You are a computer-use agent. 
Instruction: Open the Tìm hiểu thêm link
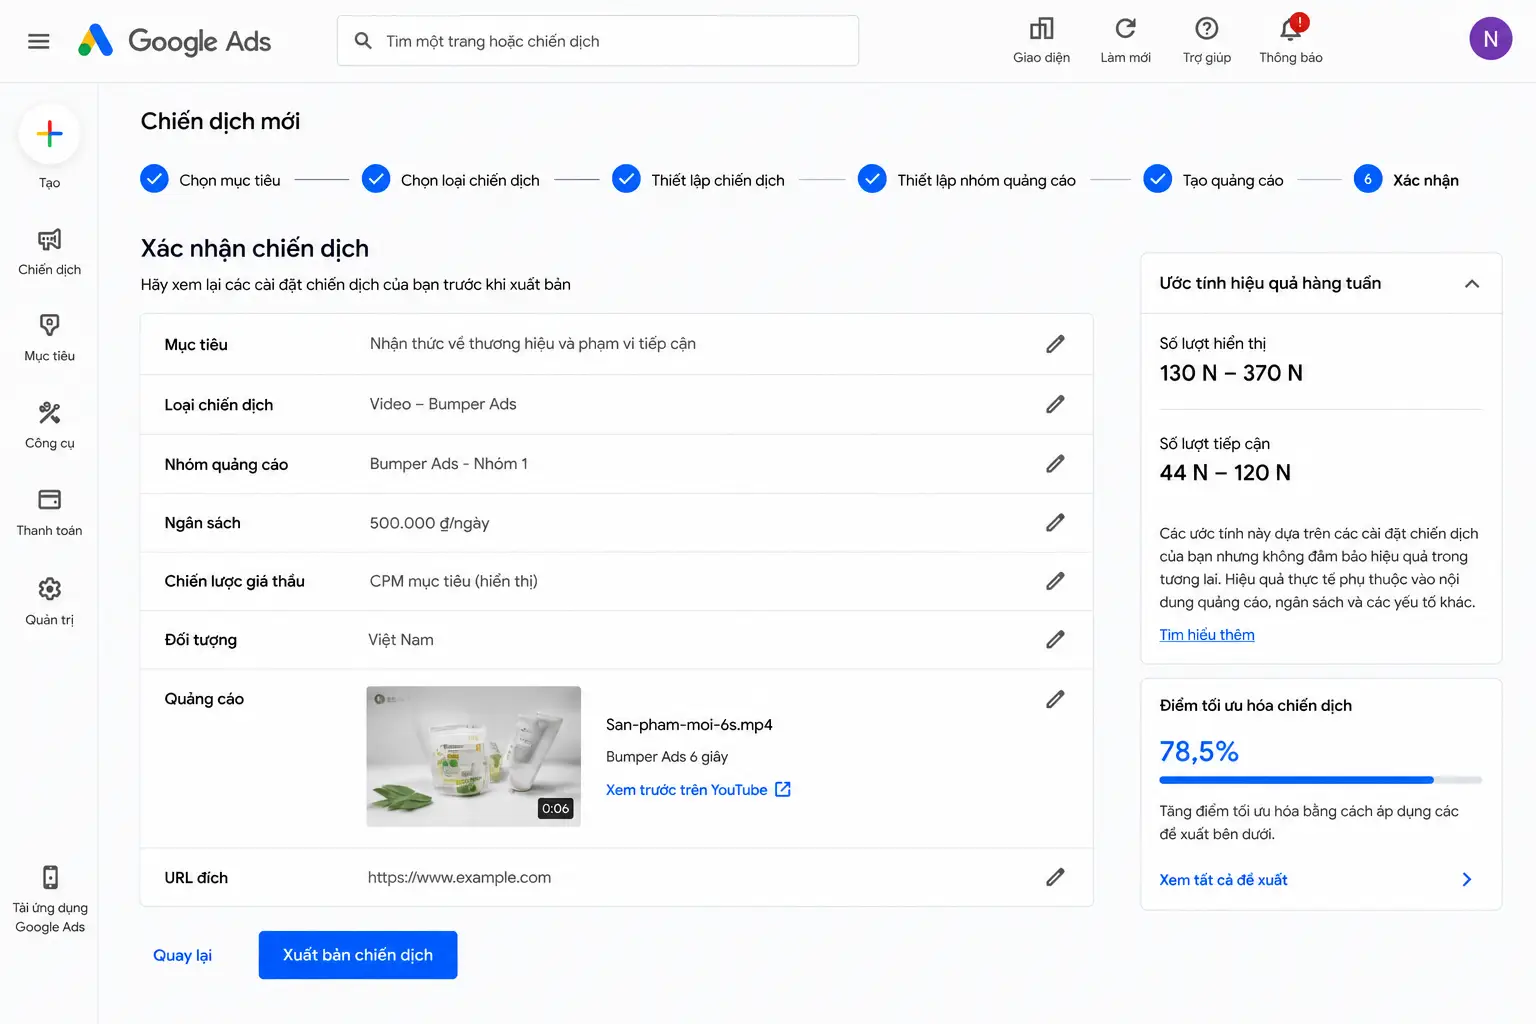1207,635
